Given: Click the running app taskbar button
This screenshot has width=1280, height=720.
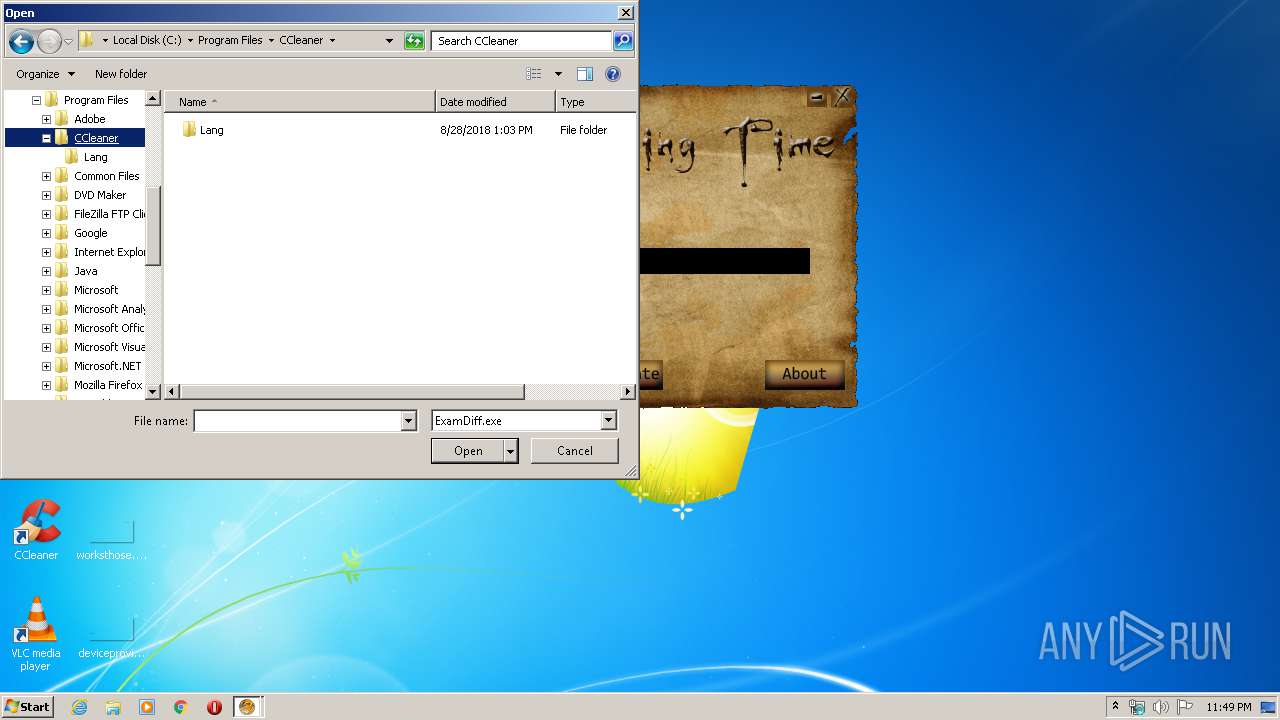Looking at the screenshot, I should tap(248, 707).
